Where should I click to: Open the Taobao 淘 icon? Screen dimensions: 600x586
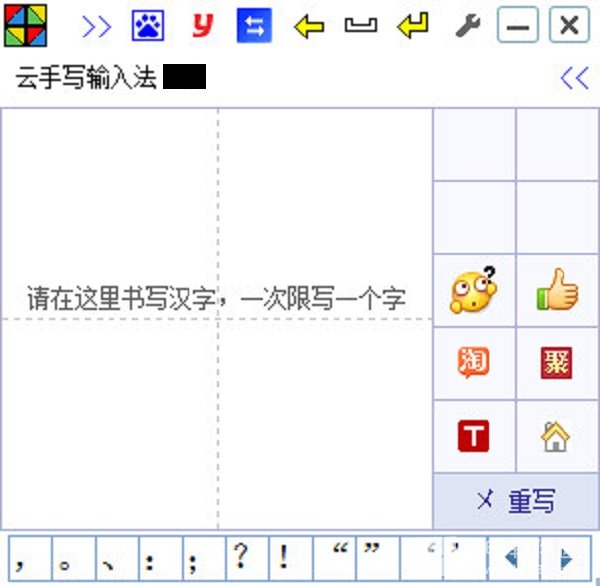click(474, 362)
